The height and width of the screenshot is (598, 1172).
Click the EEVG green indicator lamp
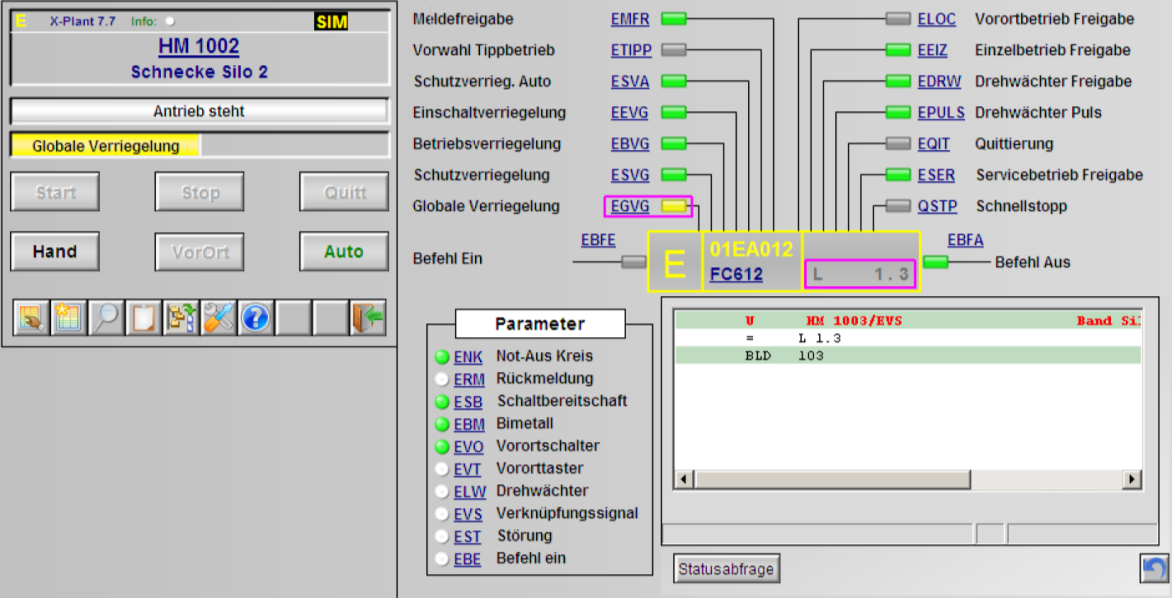click(x=674, y=113)
